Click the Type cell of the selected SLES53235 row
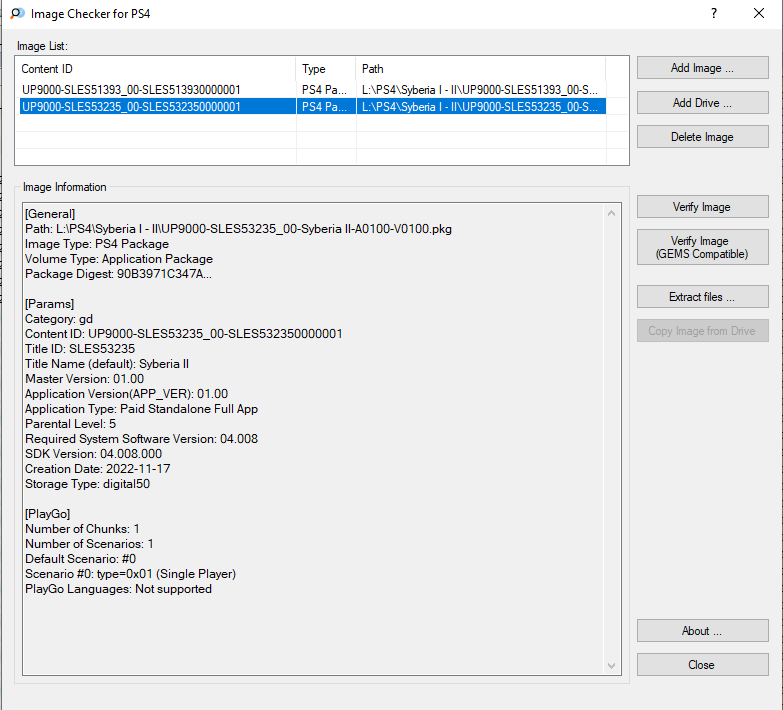 (324, 107)
